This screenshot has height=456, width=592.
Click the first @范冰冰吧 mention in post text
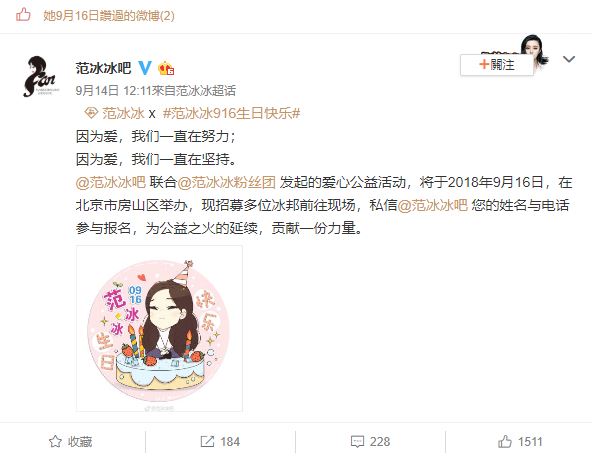pyautogui.click(x=111, y=182)
